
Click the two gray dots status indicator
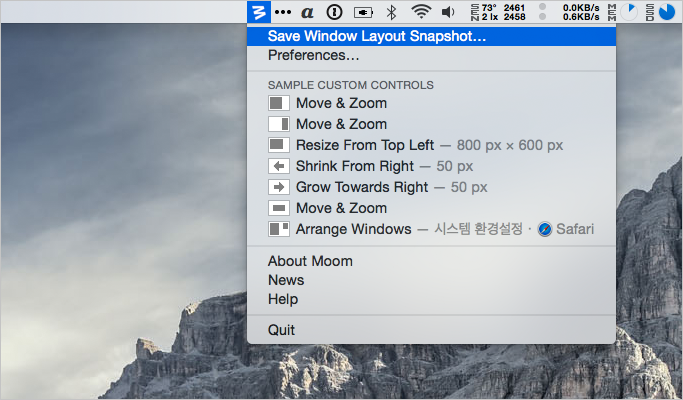(542, 12)
